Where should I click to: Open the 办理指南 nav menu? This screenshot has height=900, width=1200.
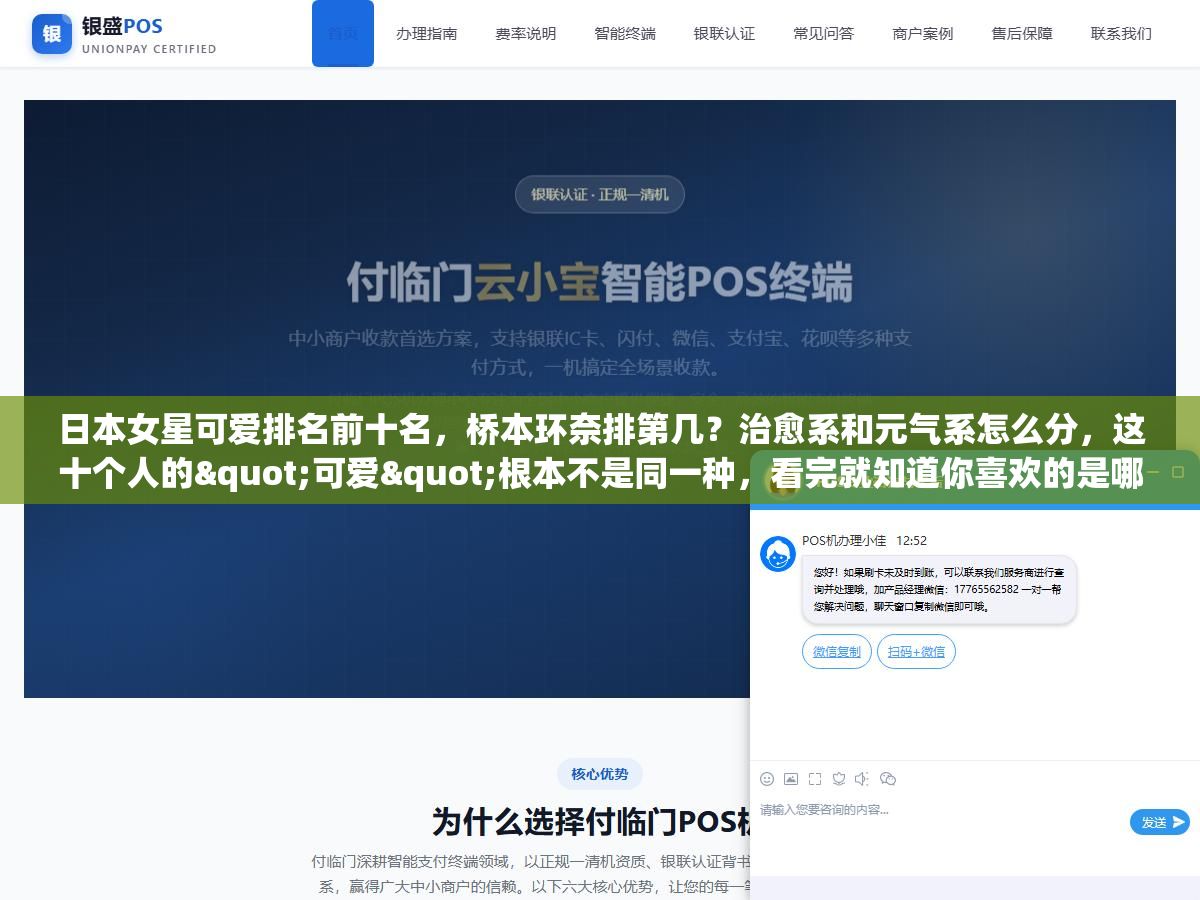click(427, 33)
